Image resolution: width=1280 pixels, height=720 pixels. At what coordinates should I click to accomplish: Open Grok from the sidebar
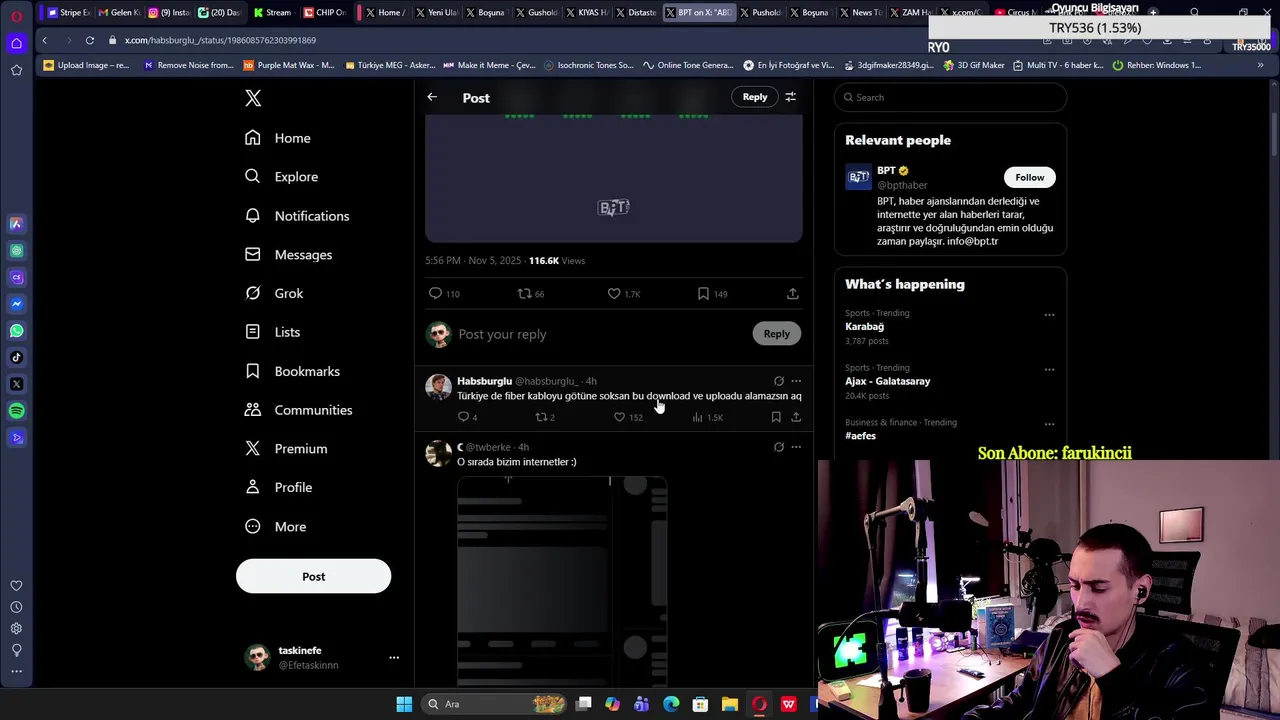[x=275, y=293]
